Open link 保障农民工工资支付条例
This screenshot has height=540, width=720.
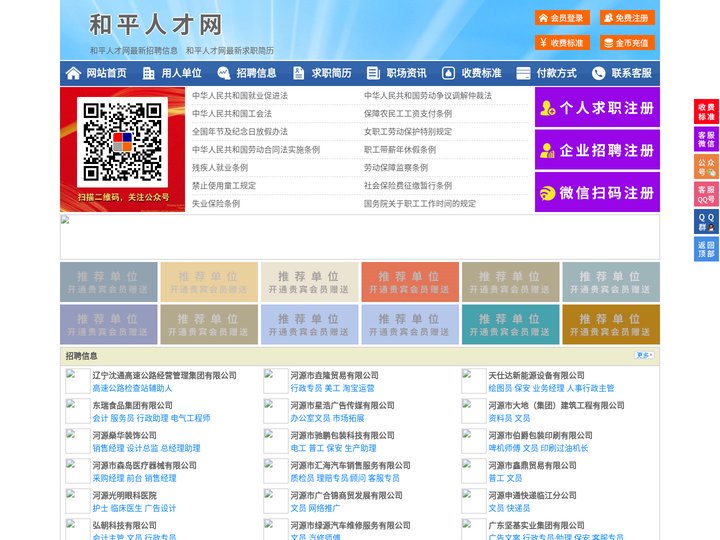point(408,113)
